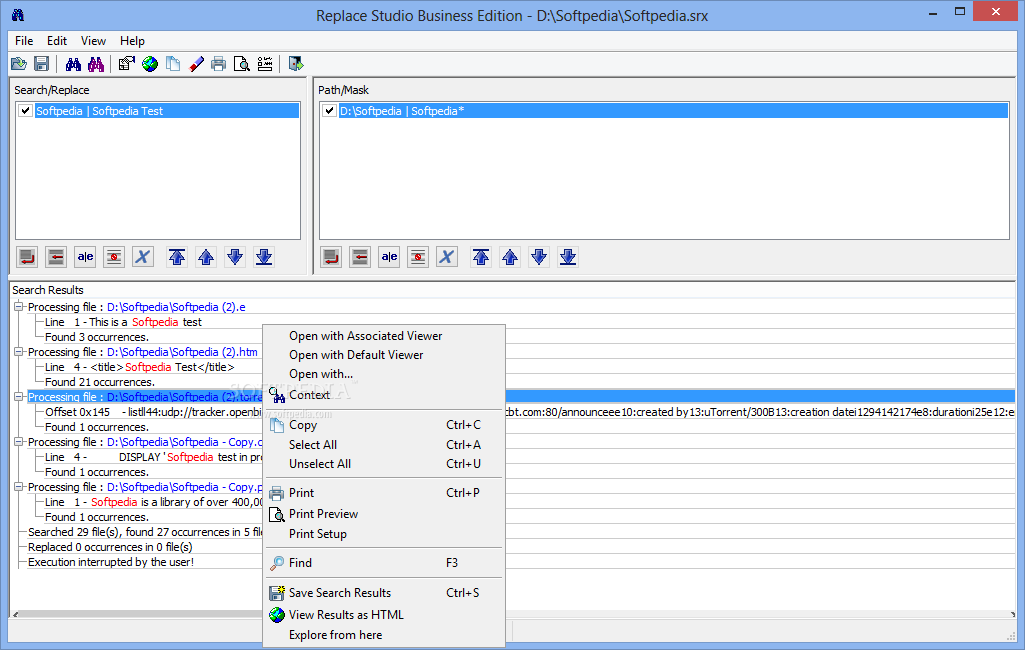Screen dimensions: 1025x650
Task: Click the X delete button under Path/Mask list
Action: (446, 257)
